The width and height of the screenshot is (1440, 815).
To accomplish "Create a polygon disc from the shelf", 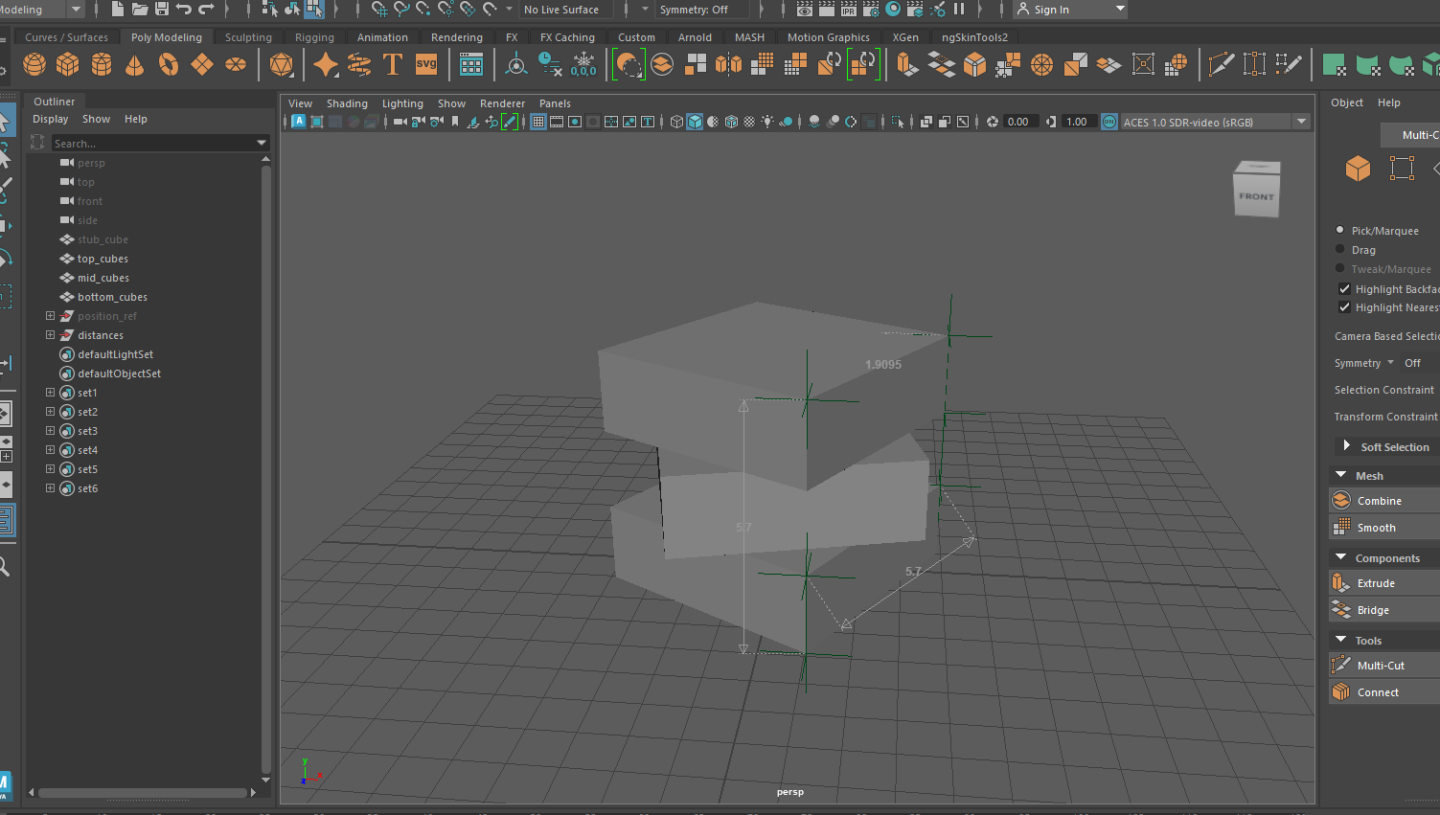I will 236,65.
